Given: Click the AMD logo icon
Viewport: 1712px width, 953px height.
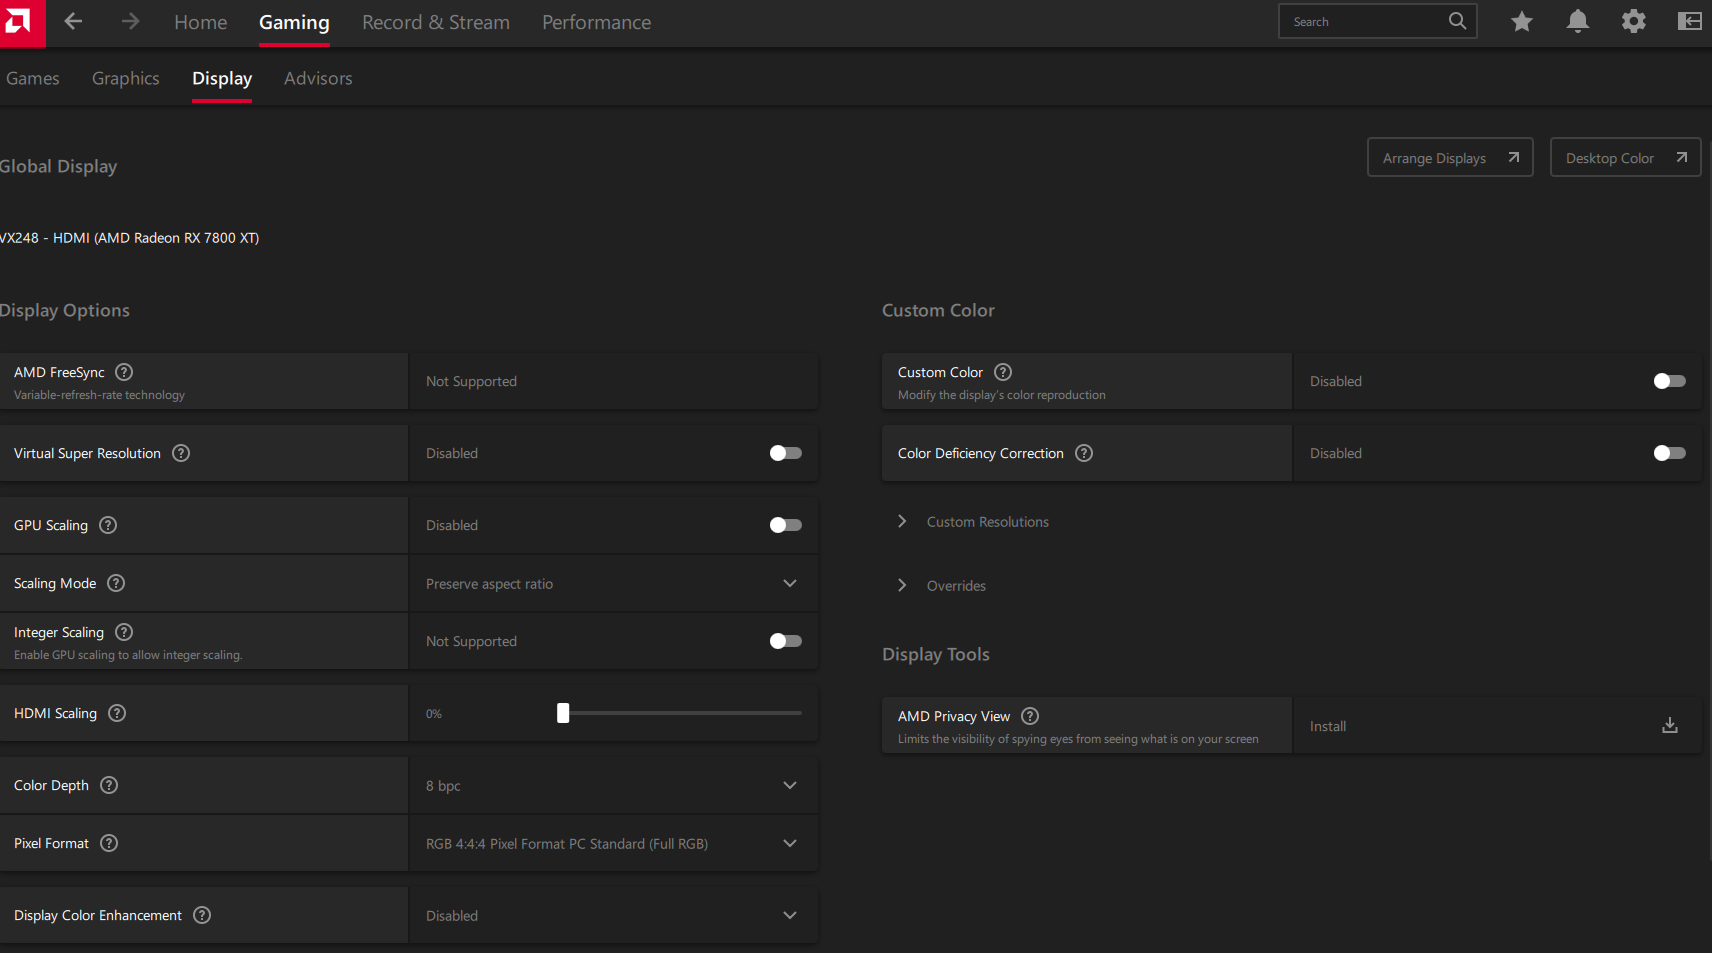Looking at the screenshot, I should [x=20, y=22].
